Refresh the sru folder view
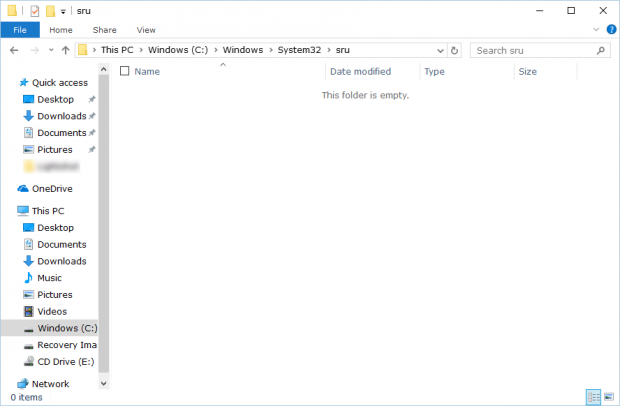The image size is (620, 406). (455, 50)
